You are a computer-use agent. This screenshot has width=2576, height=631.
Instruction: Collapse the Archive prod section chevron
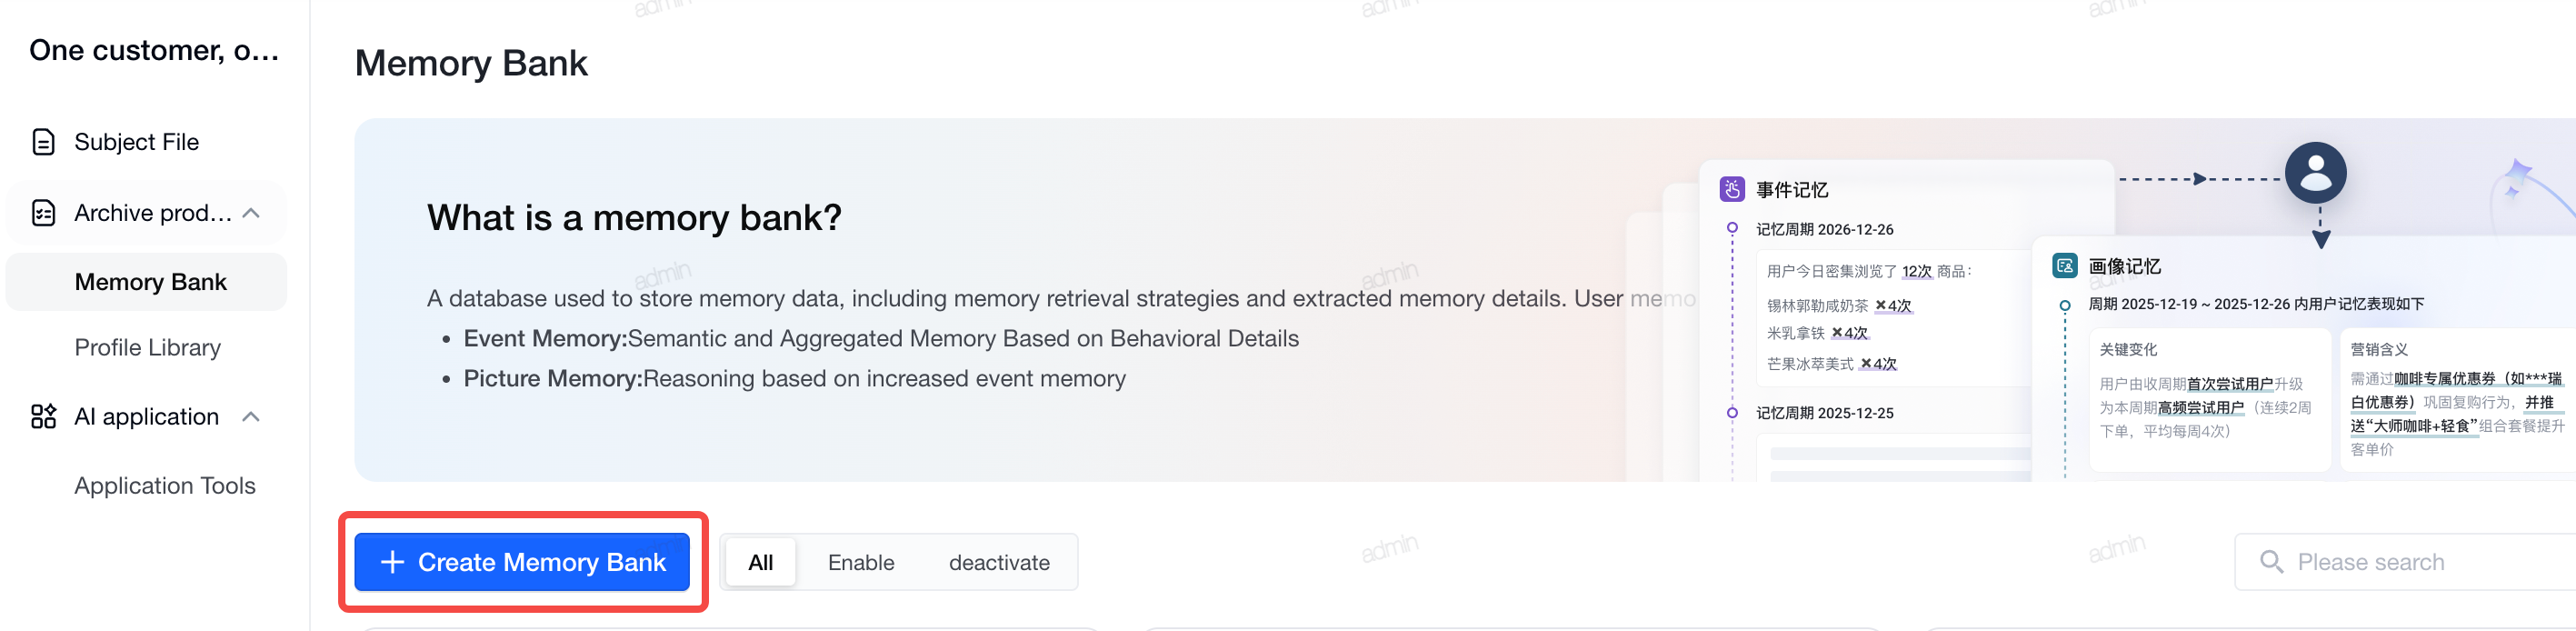coord(252,213)
